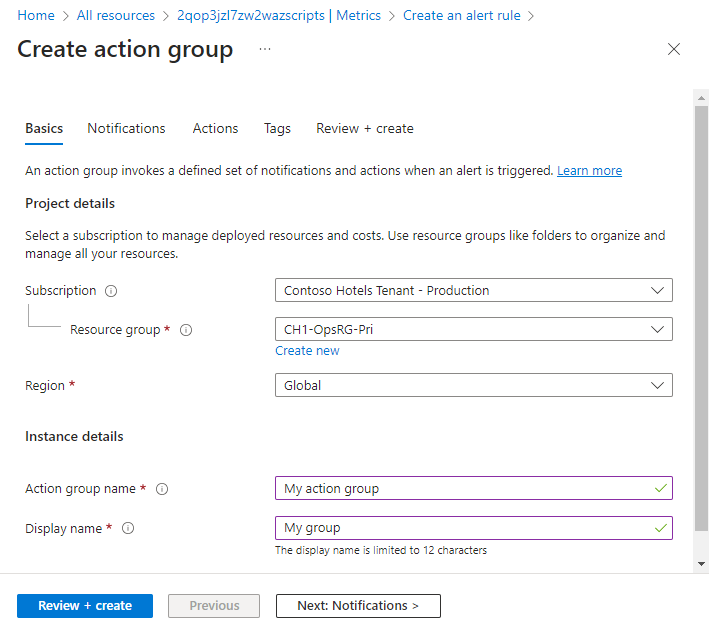709x633 pixels.
Task: Click the info icon beside Resource group
Action: pyautogui.click(x=186, y=330)
